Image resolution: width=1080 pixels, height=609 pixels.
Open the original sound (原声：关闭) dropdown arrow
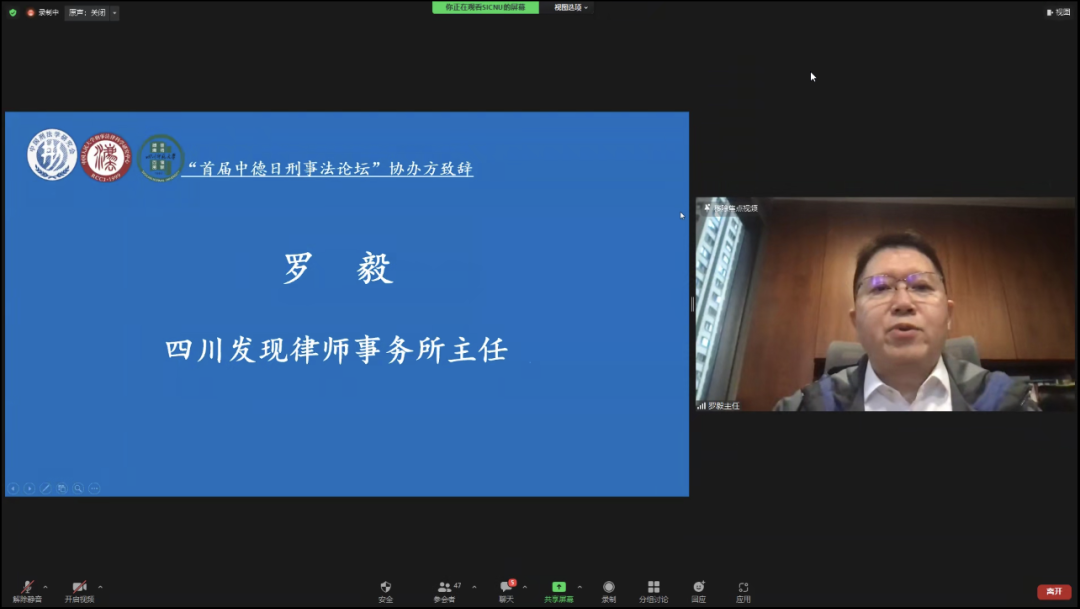(x=114, y=13)
